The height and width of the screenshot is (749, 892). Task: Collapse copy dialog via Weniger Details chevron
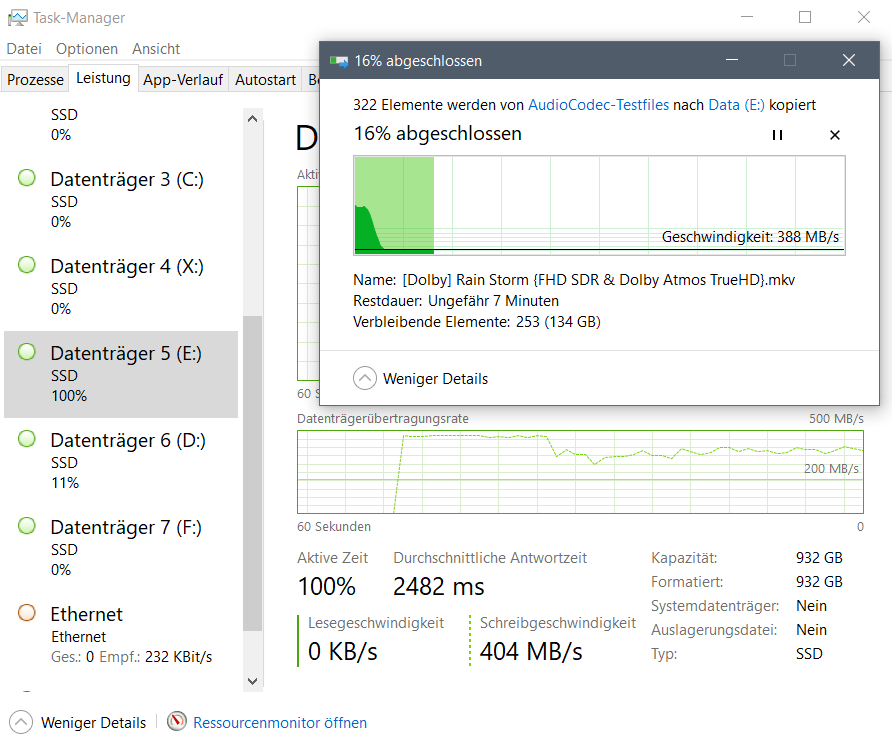(x=365, y=378)
